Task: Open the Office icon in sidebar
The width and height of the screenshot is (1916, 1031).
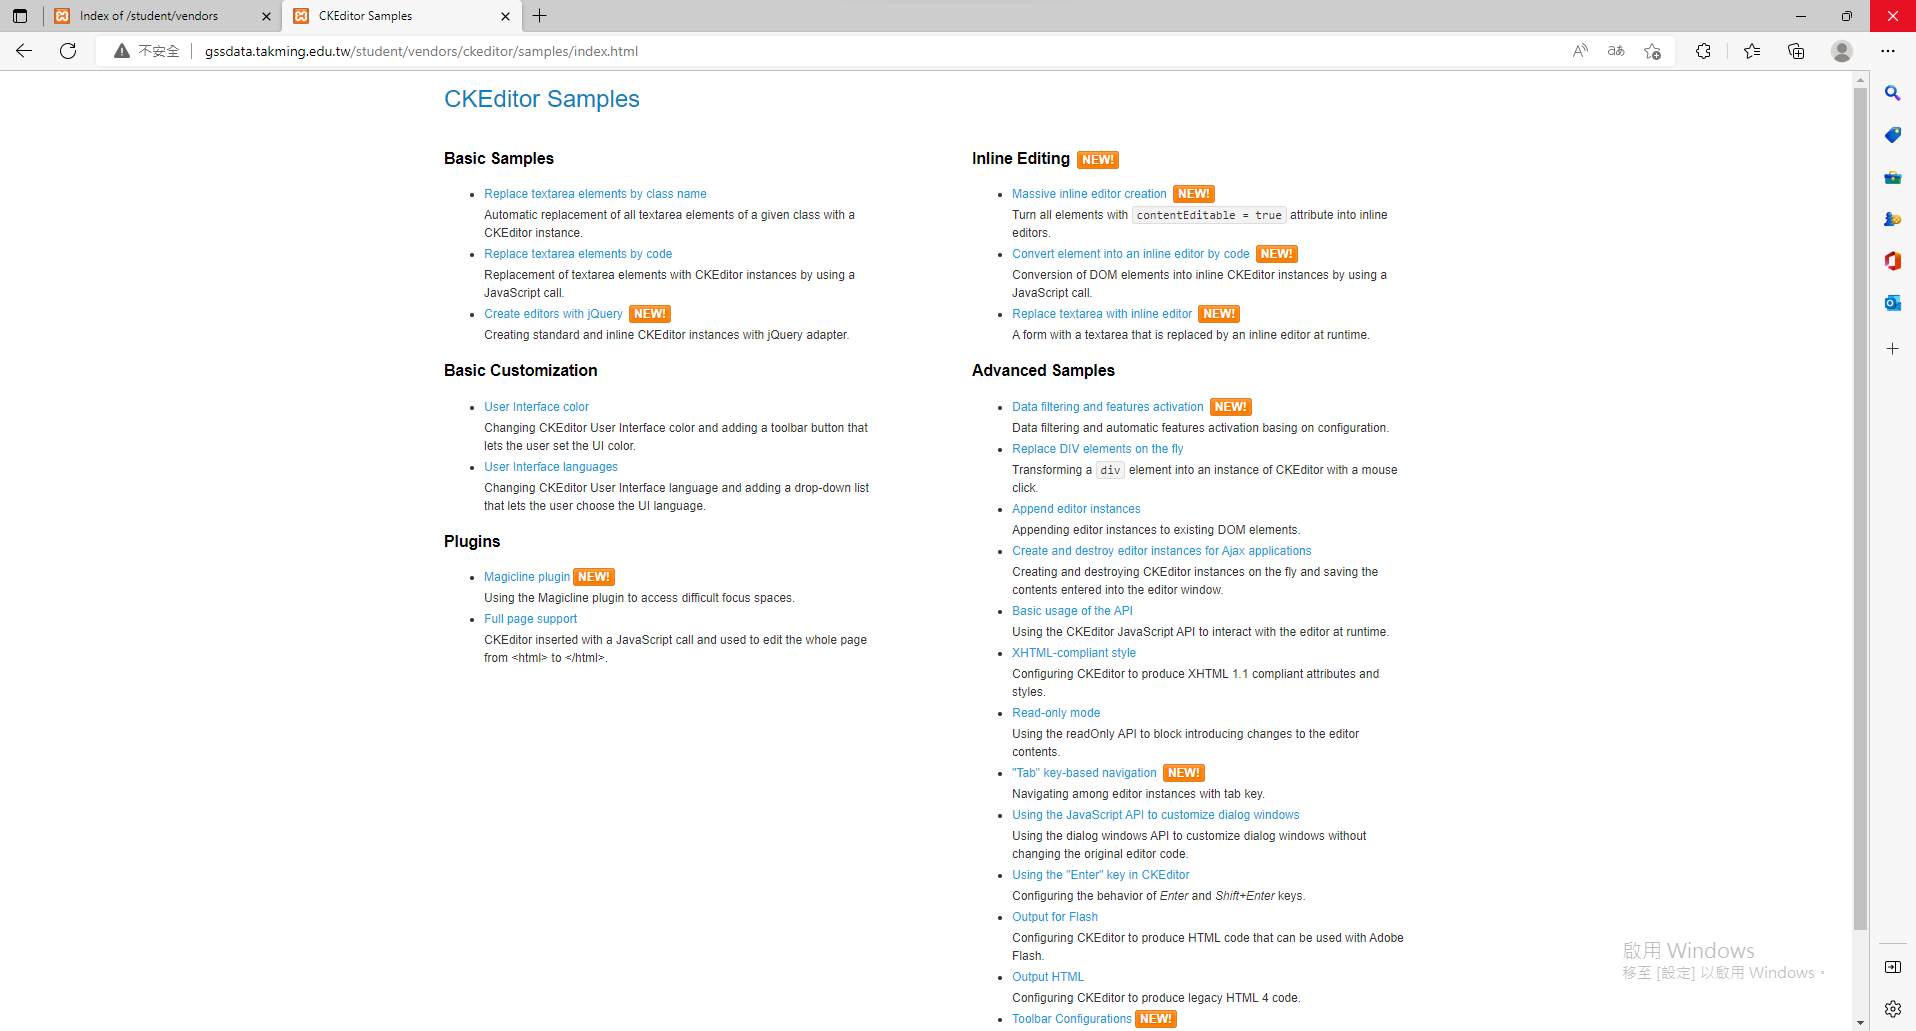Action: [x=1892, y=261]
